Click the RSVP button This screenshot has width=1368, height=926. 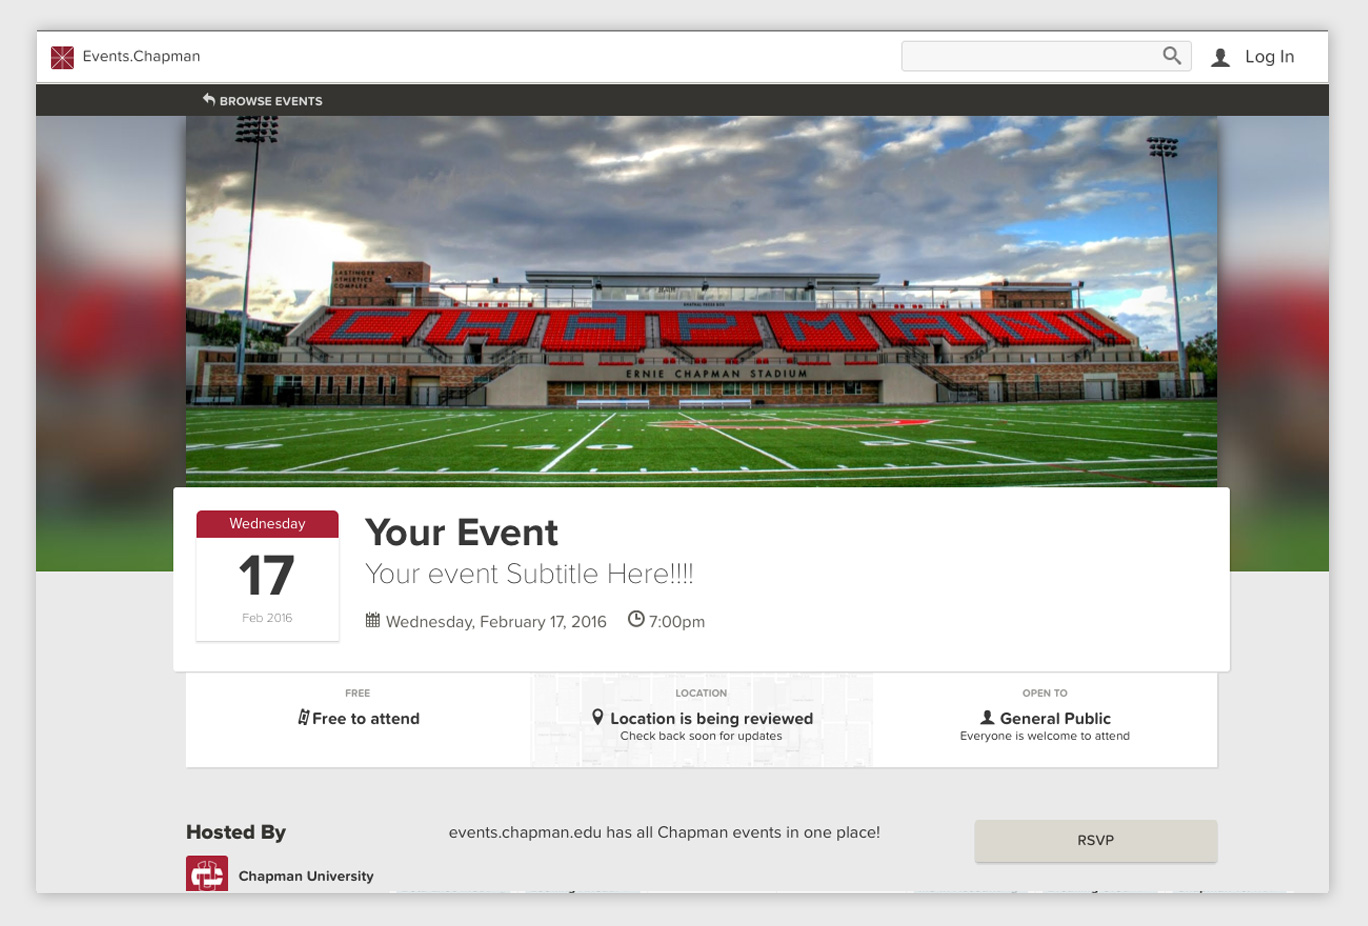[x=1096, y=840]
